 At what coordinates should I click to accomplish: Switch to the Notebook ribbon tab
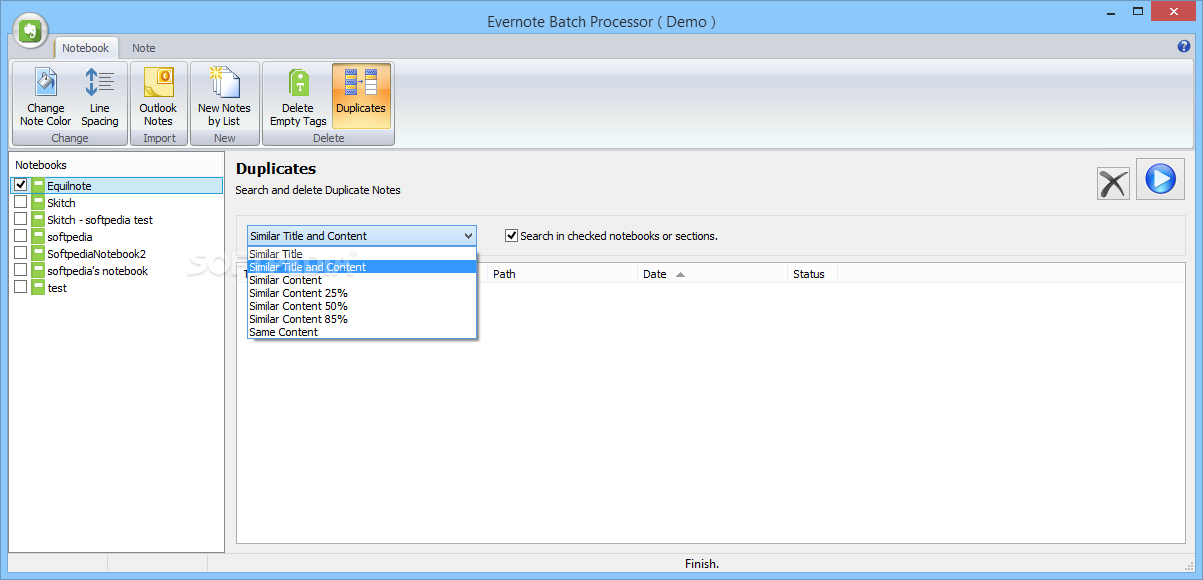[x=86, y=48]
